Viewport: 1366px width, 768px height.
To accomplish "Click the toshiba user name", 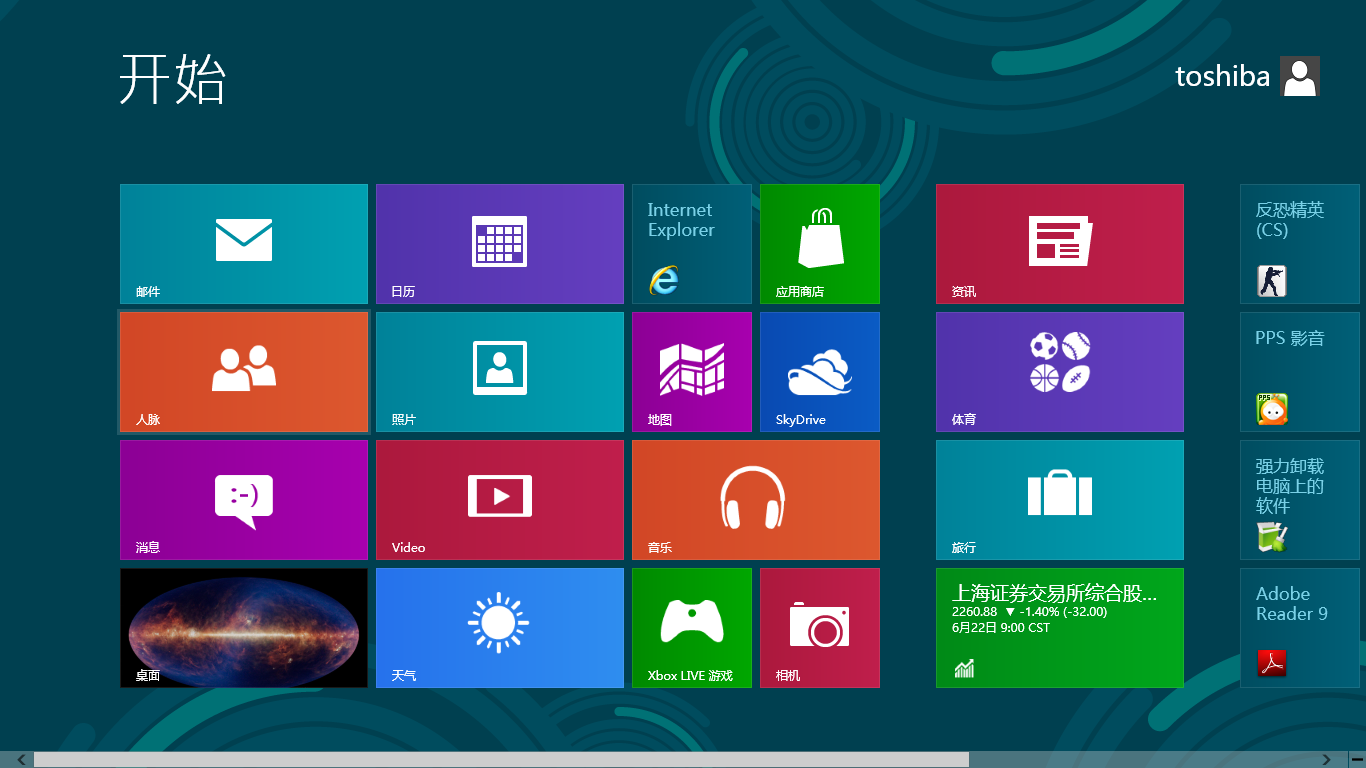I will 1222,77.
